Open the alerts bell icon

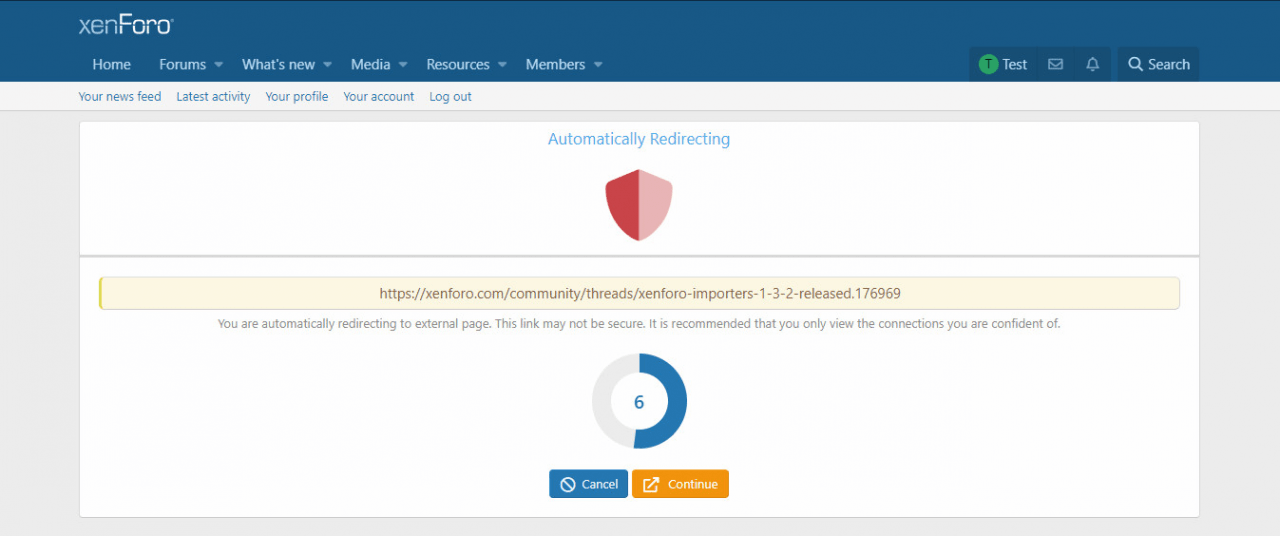point(1092,64)
